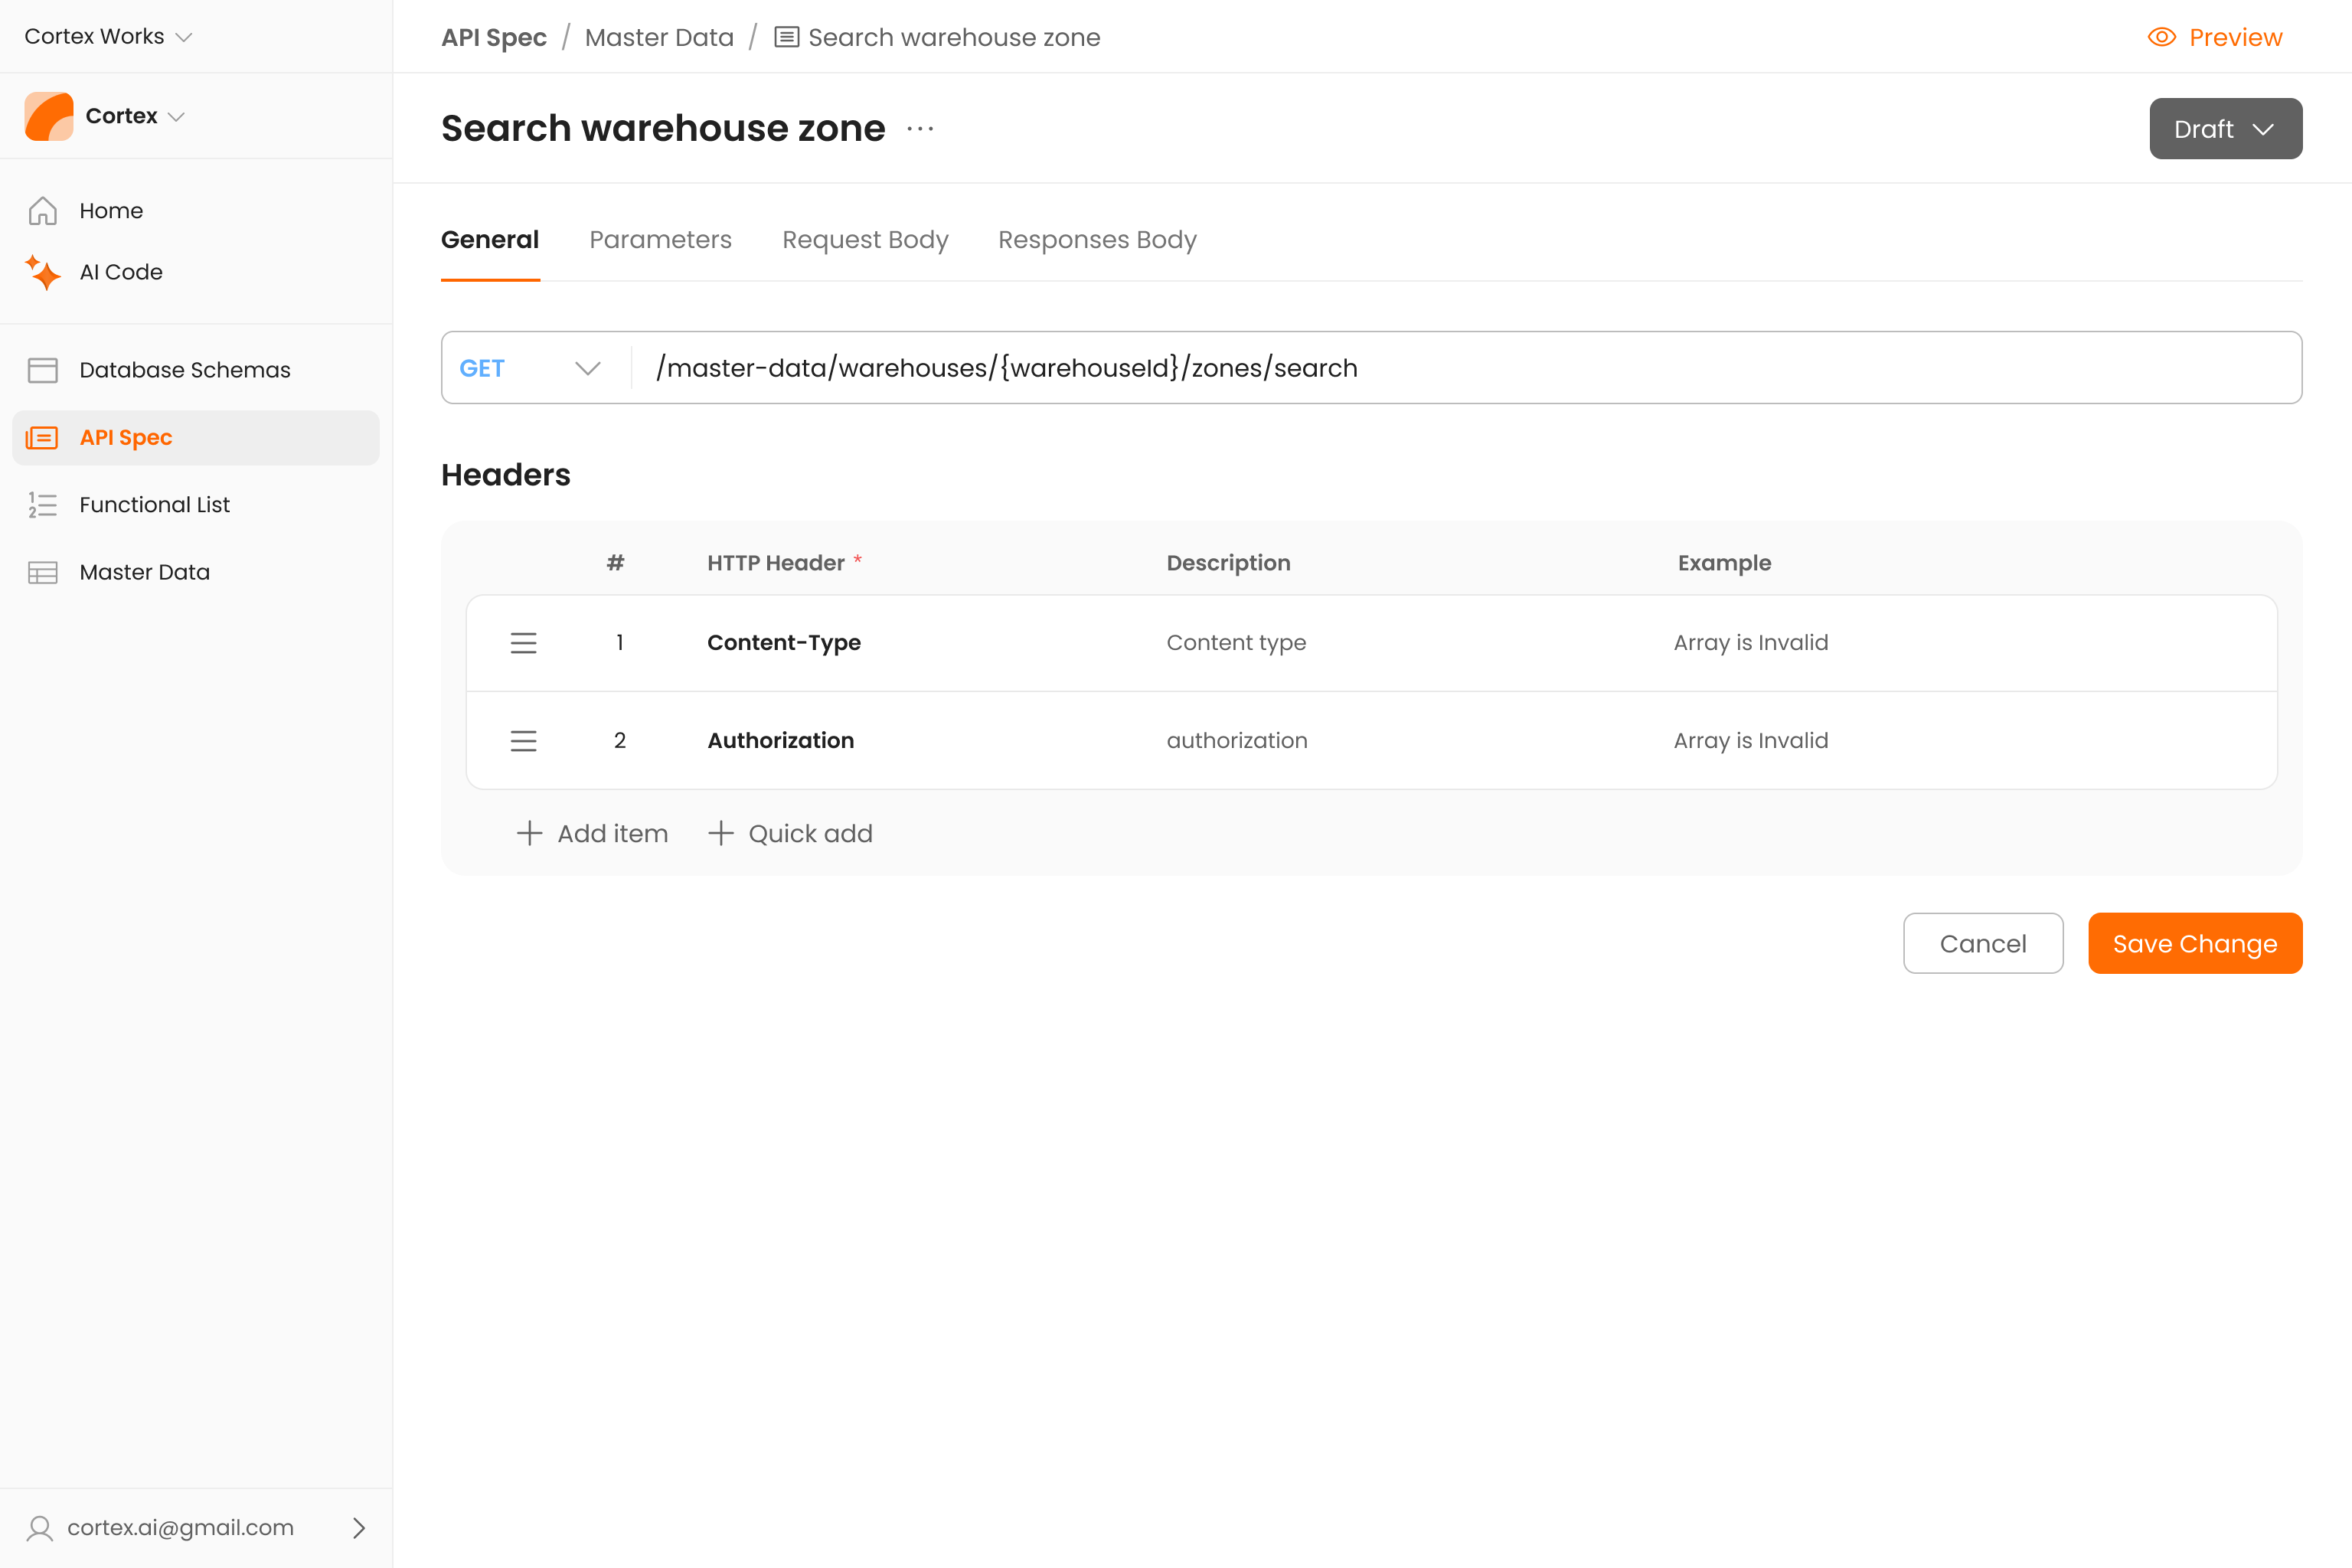Switch to the Parameters tab

pyautogui.click(x=660, y=240)
